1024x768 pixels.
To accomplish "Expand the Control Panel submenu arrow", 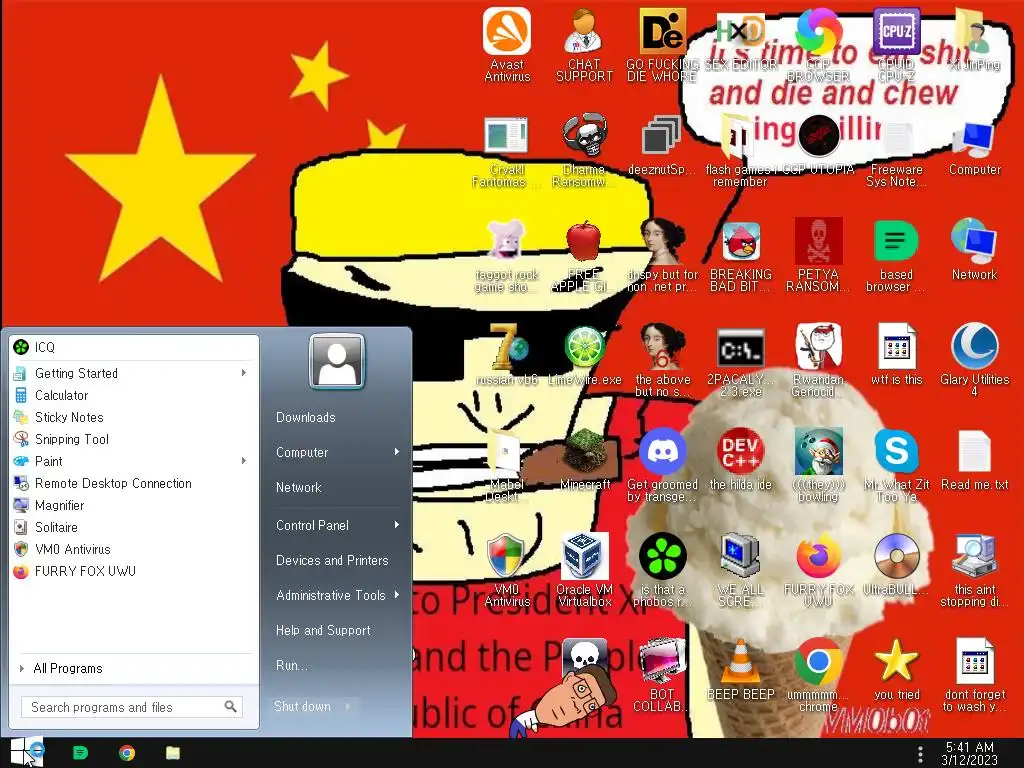I will pyautogui.click(x=396, y=525).
